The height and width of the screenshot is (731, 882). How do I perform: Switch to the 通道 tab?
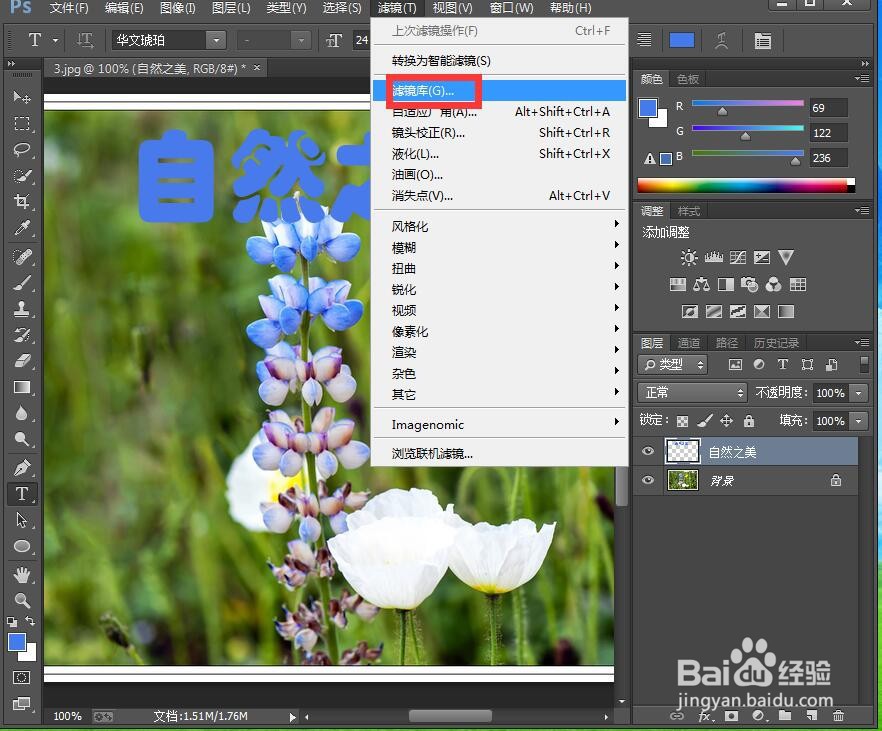coord(688,343)
